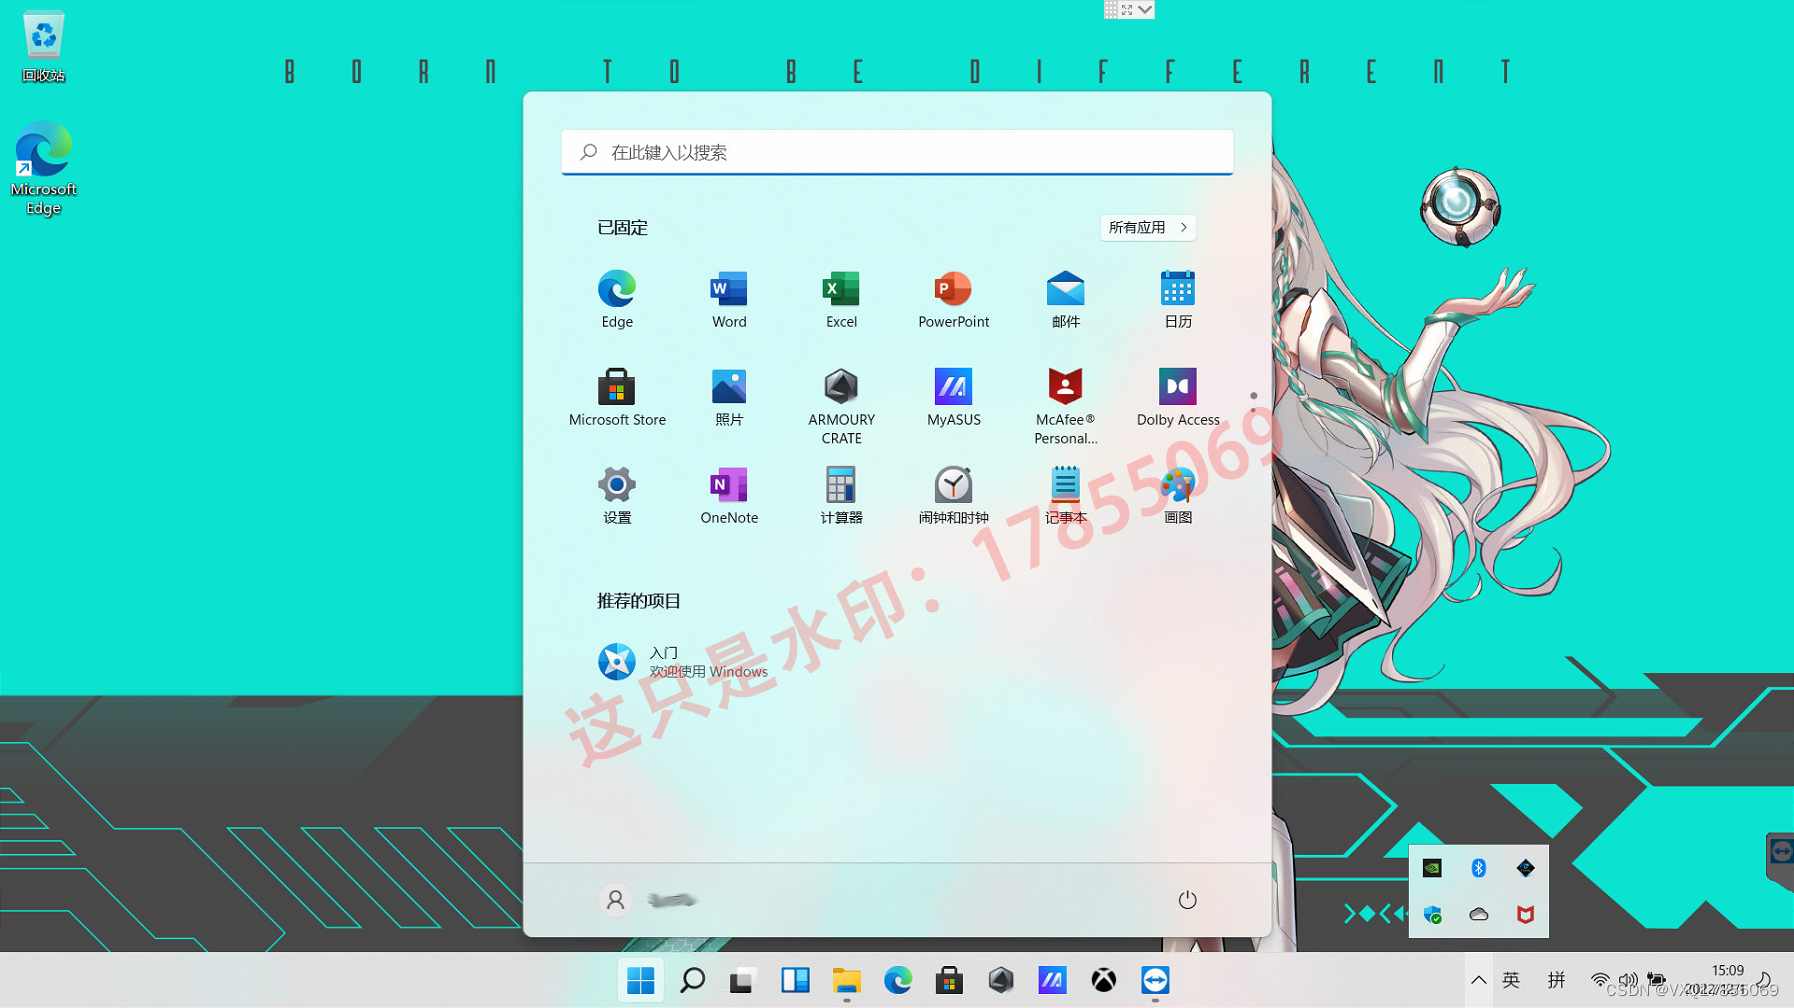Open 记事本 Notepad
Image resolution: width=1794 pixels, height=1008 pixels.
(x=1065, y=495)
